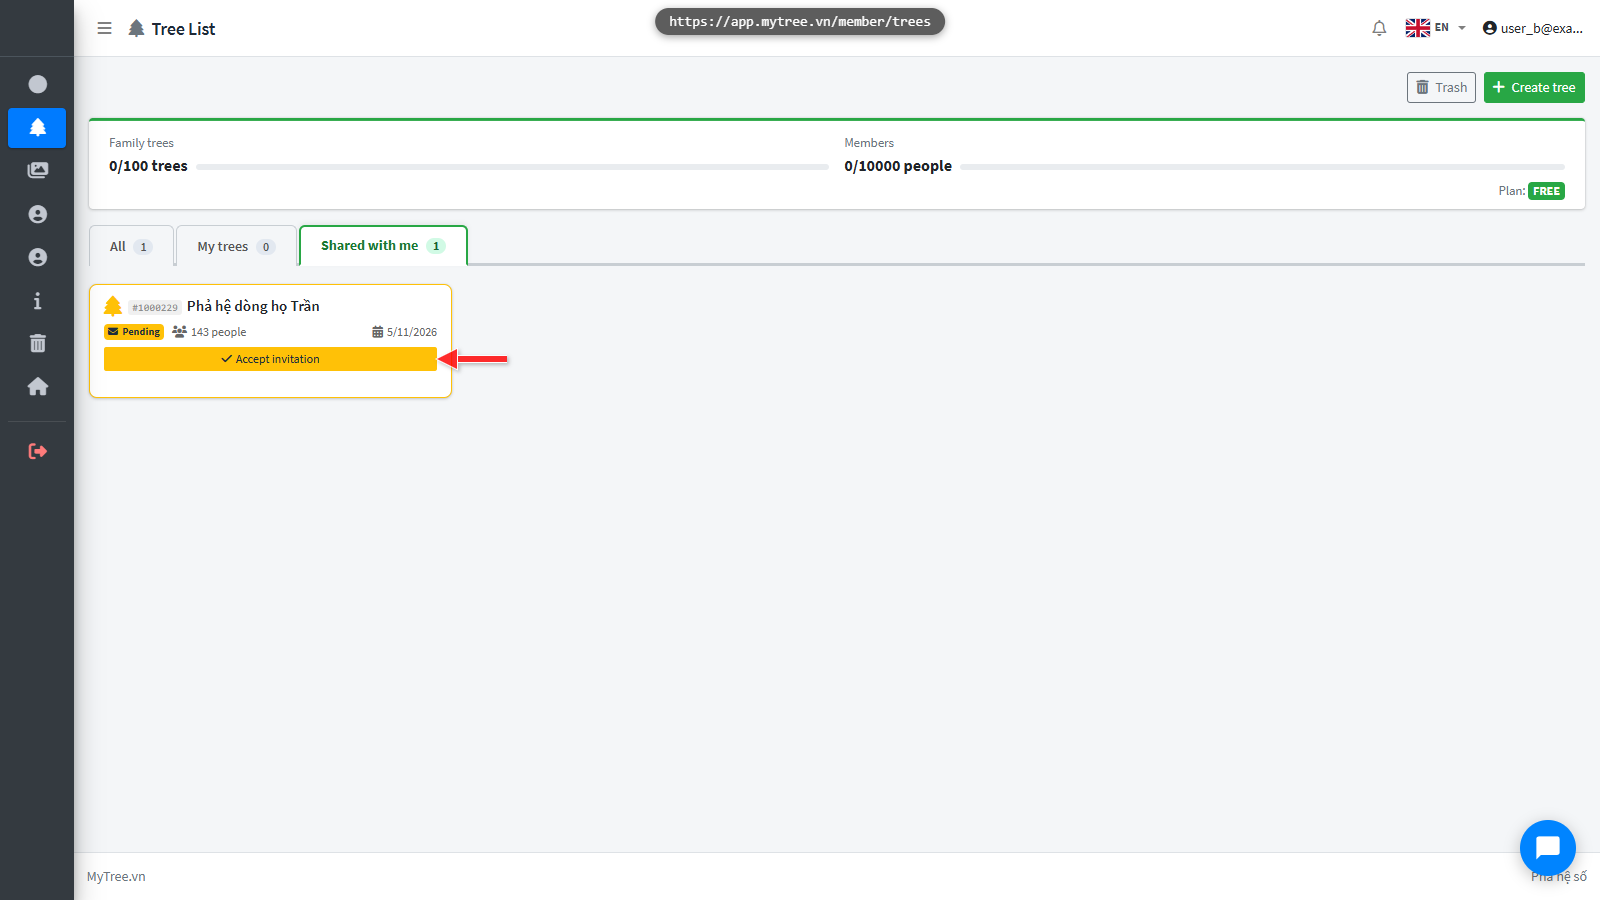
Task: Select the Shared with me tab
Action: 383,245
